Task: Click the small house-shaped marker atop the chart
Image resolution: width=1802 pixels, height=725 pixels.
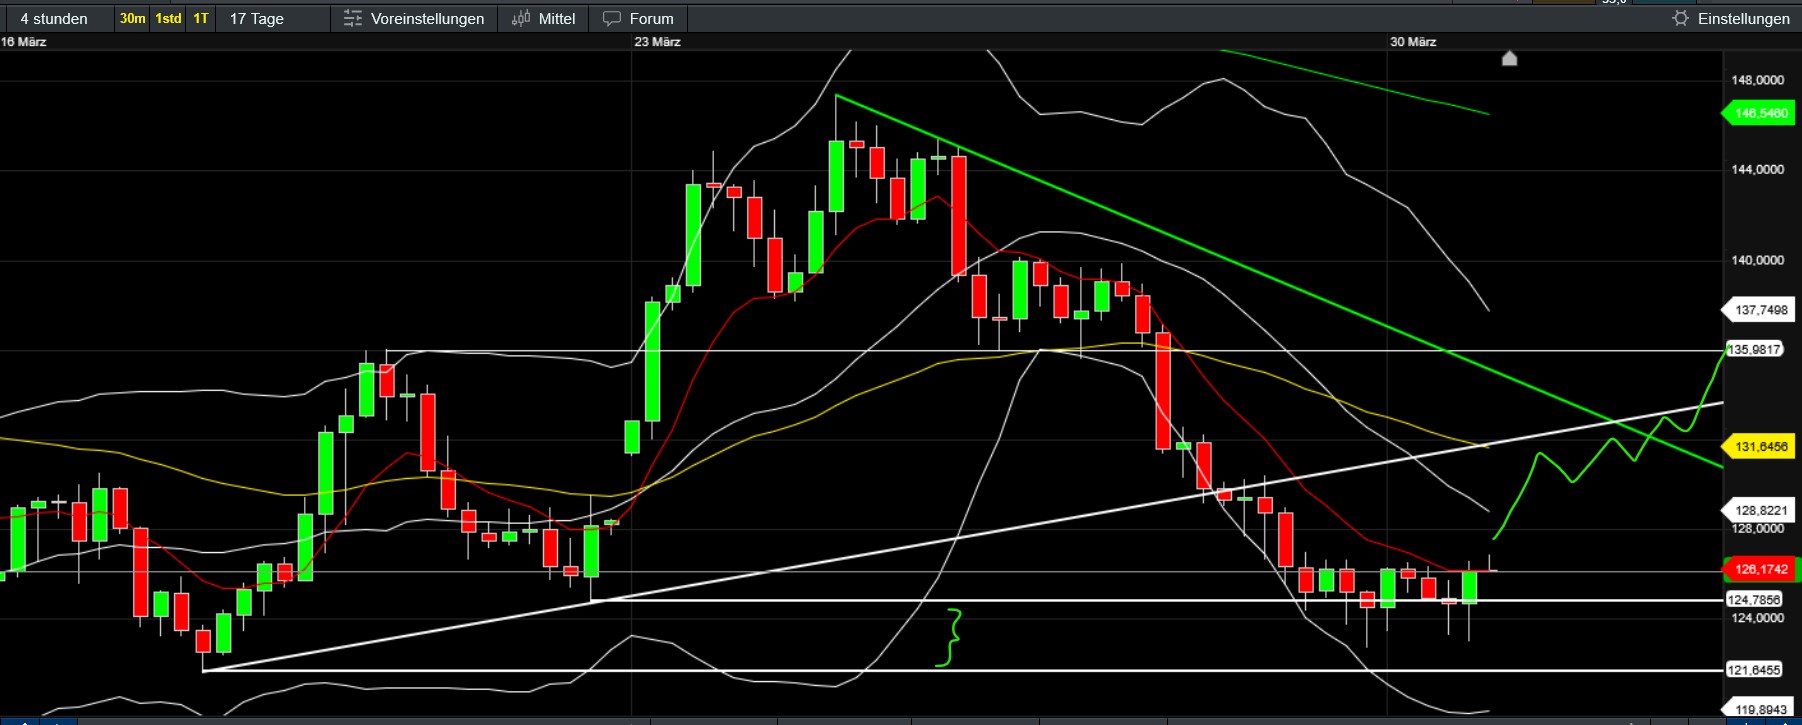Action: point(1510,59)
